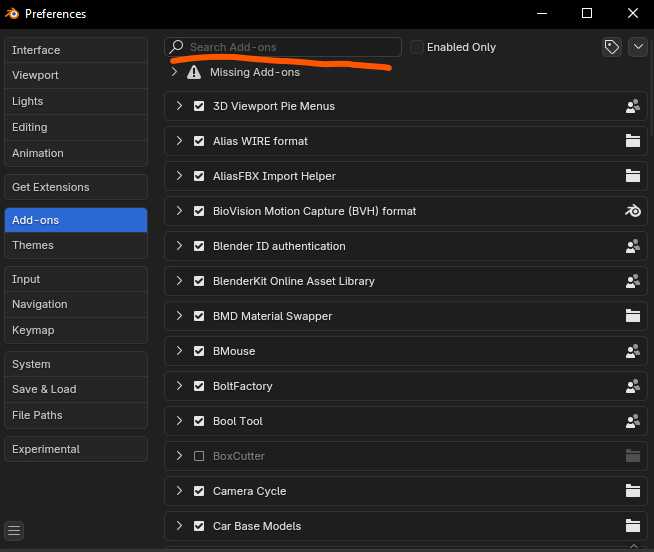
Task: Switch to the Viewport preferences section
Action: (76, 76)
